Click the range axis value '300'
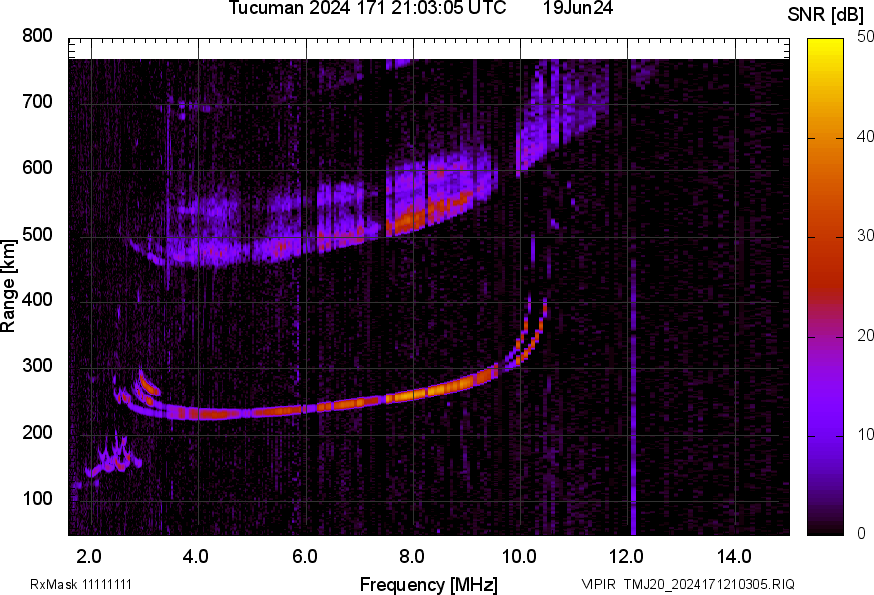This screenshot has width=874, height=595. [37, 366]
